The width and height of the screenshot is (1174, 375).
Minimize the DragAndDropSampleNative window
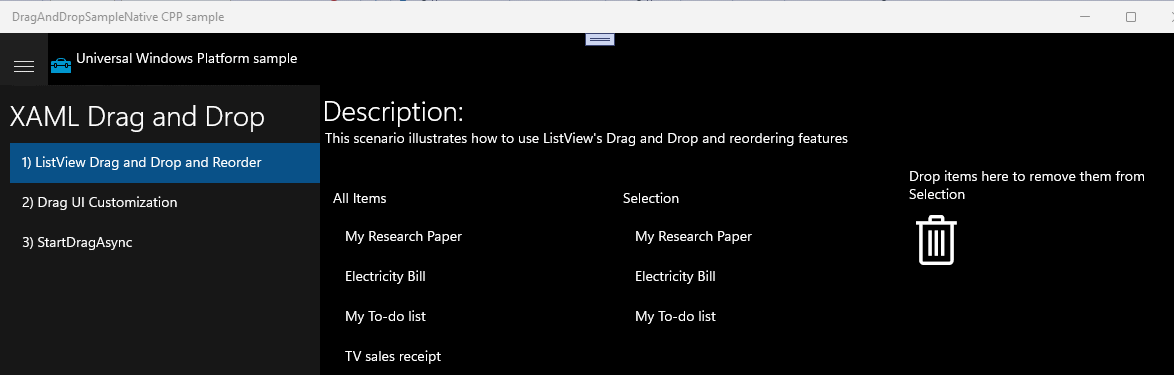click(x=1086, y=16)
